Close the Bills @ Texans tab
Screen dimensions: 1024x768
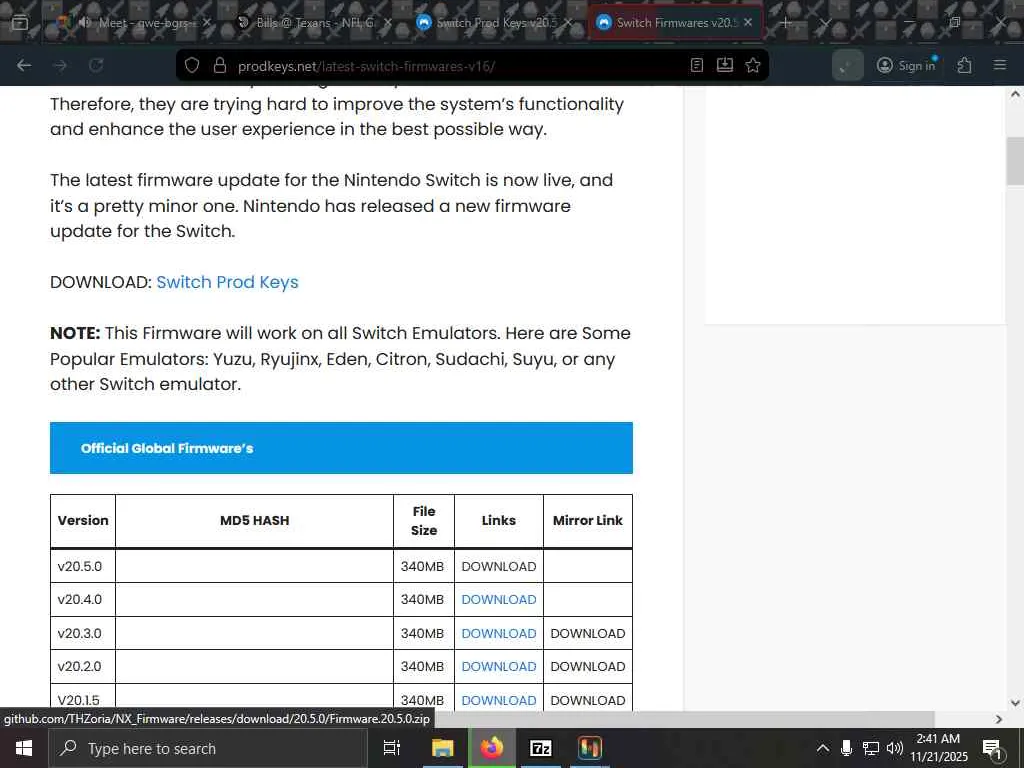388,22
